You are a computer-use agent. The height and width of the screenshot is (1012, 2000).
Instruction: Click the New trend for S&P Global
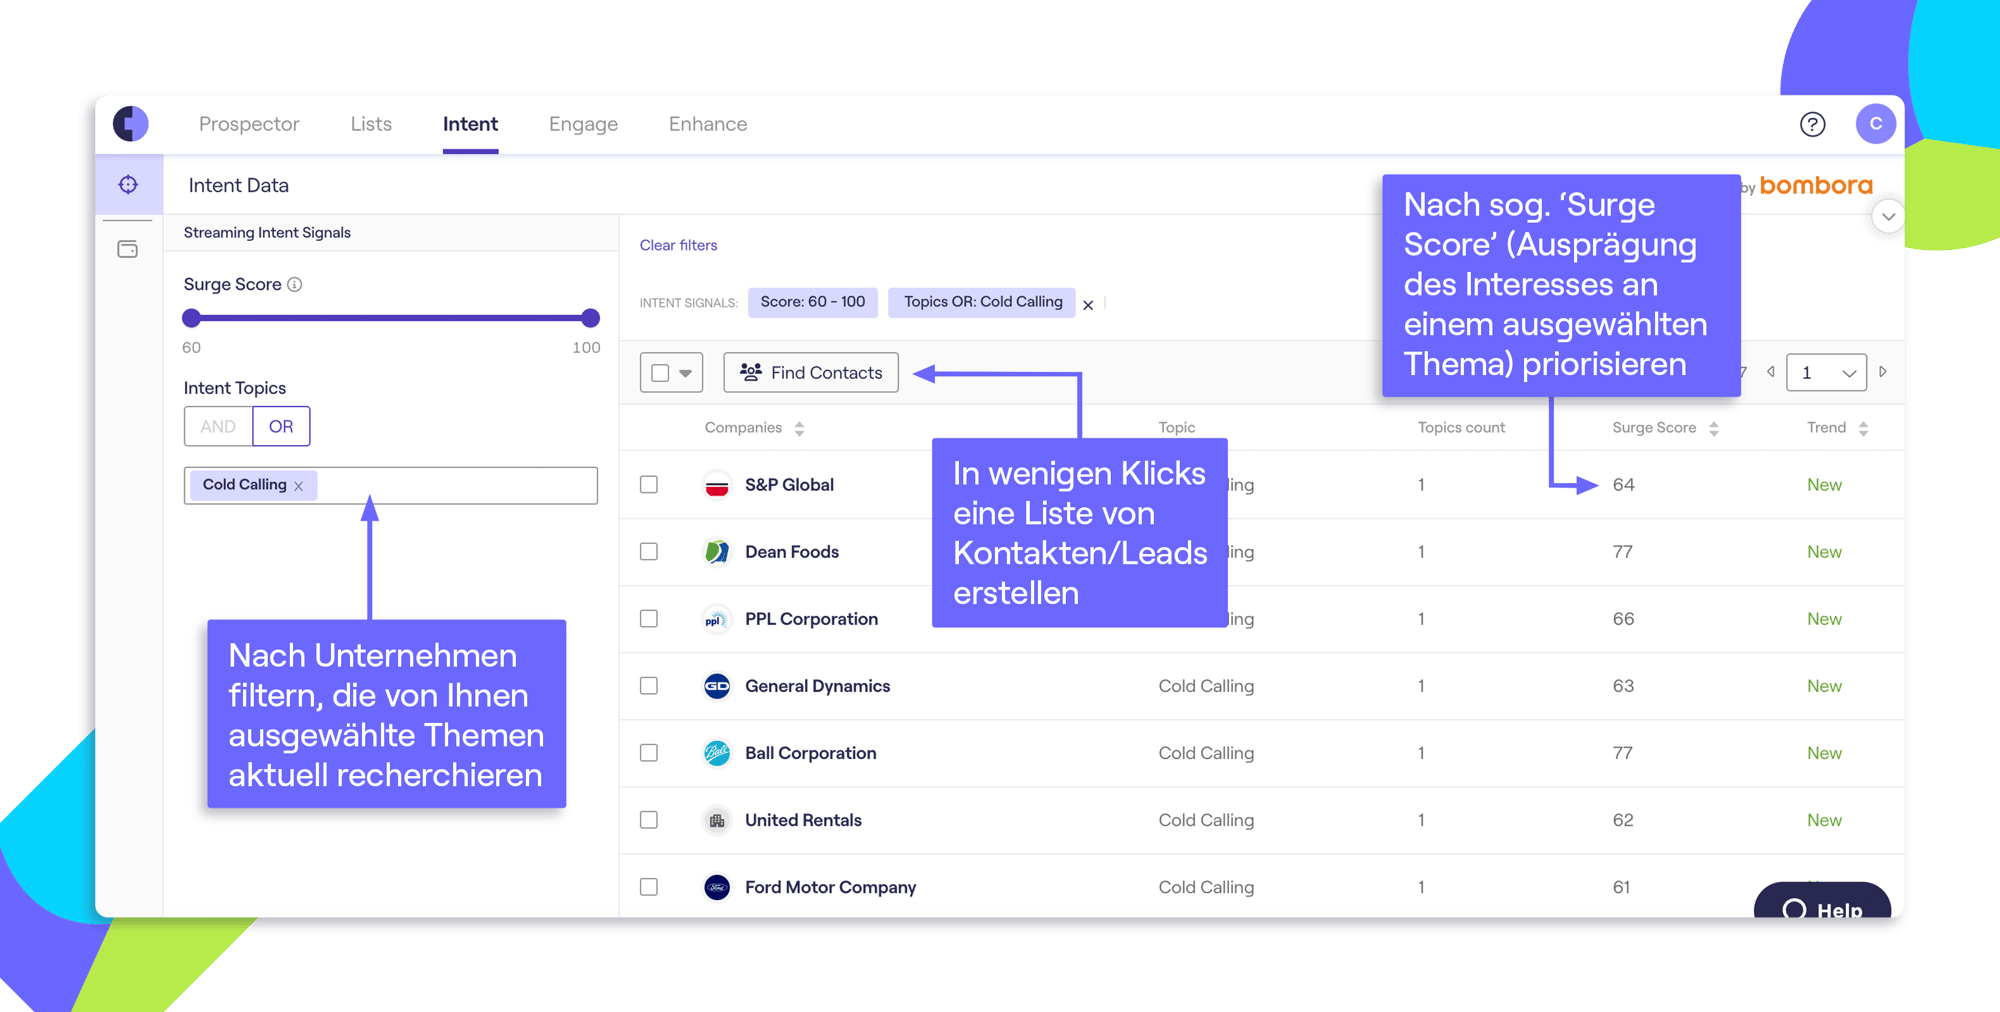point(1824,485)
